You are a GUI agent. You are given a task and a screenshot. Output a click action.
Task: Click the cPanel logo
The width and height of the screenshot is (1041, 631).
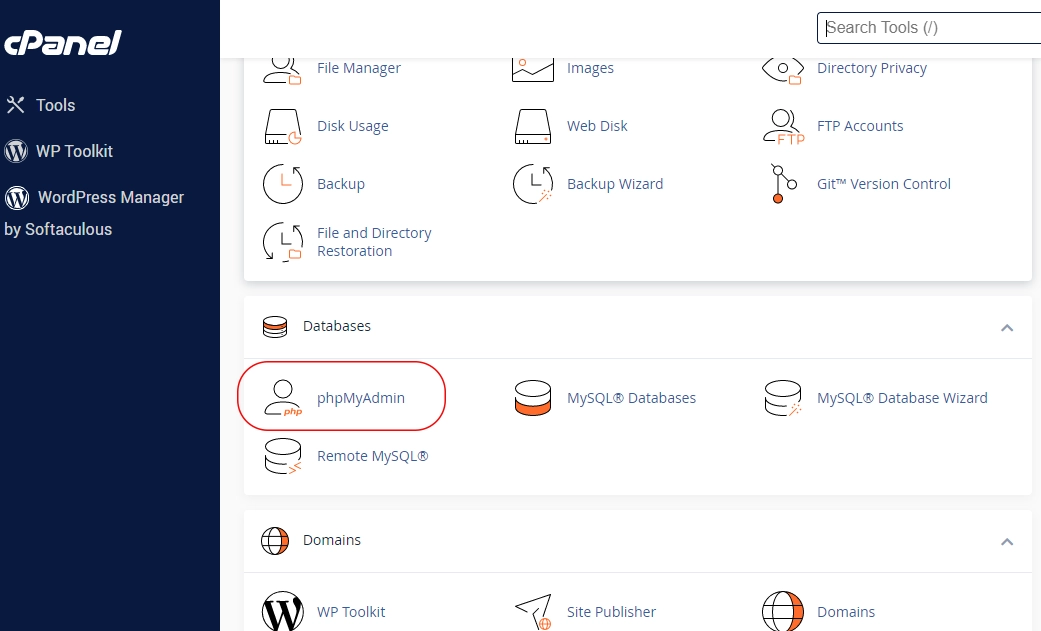click(x=62, y=43)
